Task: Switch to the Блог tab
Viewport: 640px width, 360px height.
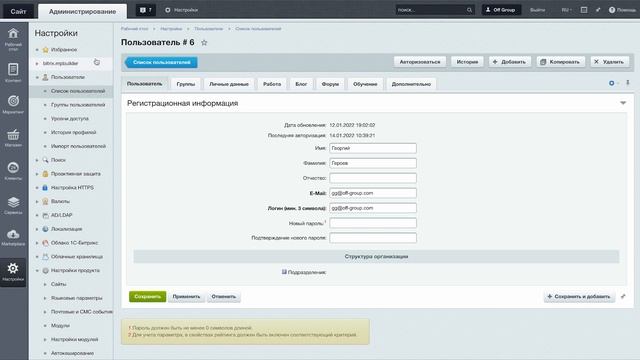Action: coord(301,84)
